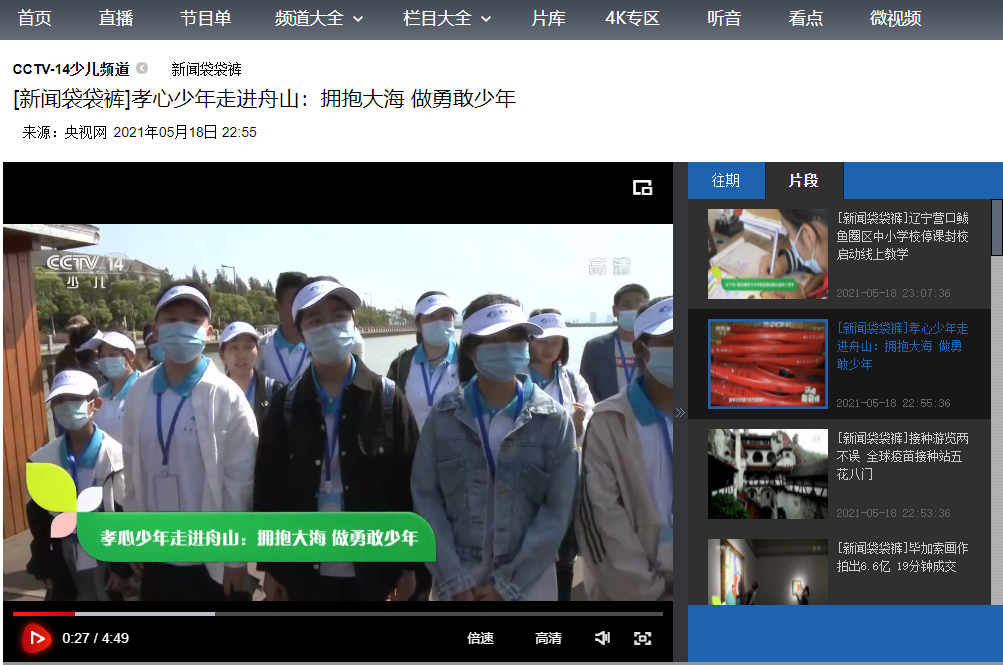
Task: Click the 2021-05-18 22:55:36 timestamp
Action: tap(893, 403)
